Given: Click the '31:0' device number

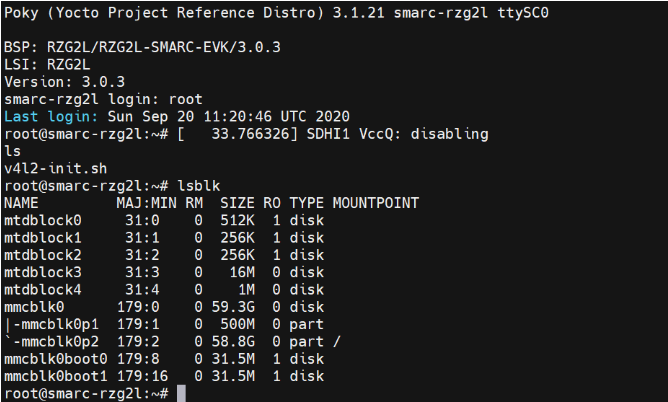Looking at the screenshot, I should click(x=142, y=221).
